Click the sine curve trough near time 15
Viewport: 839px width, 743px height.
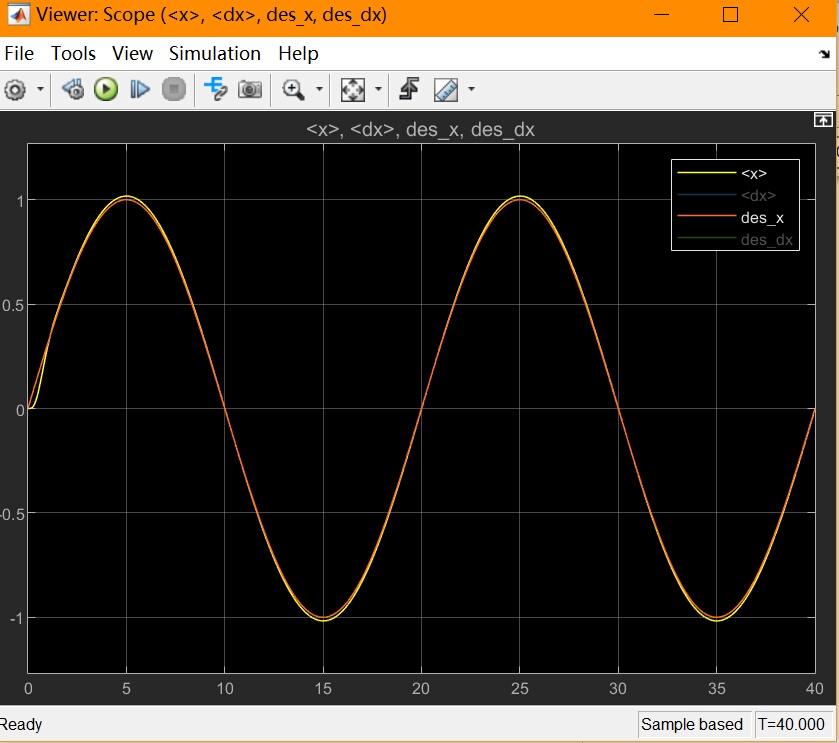323,619
